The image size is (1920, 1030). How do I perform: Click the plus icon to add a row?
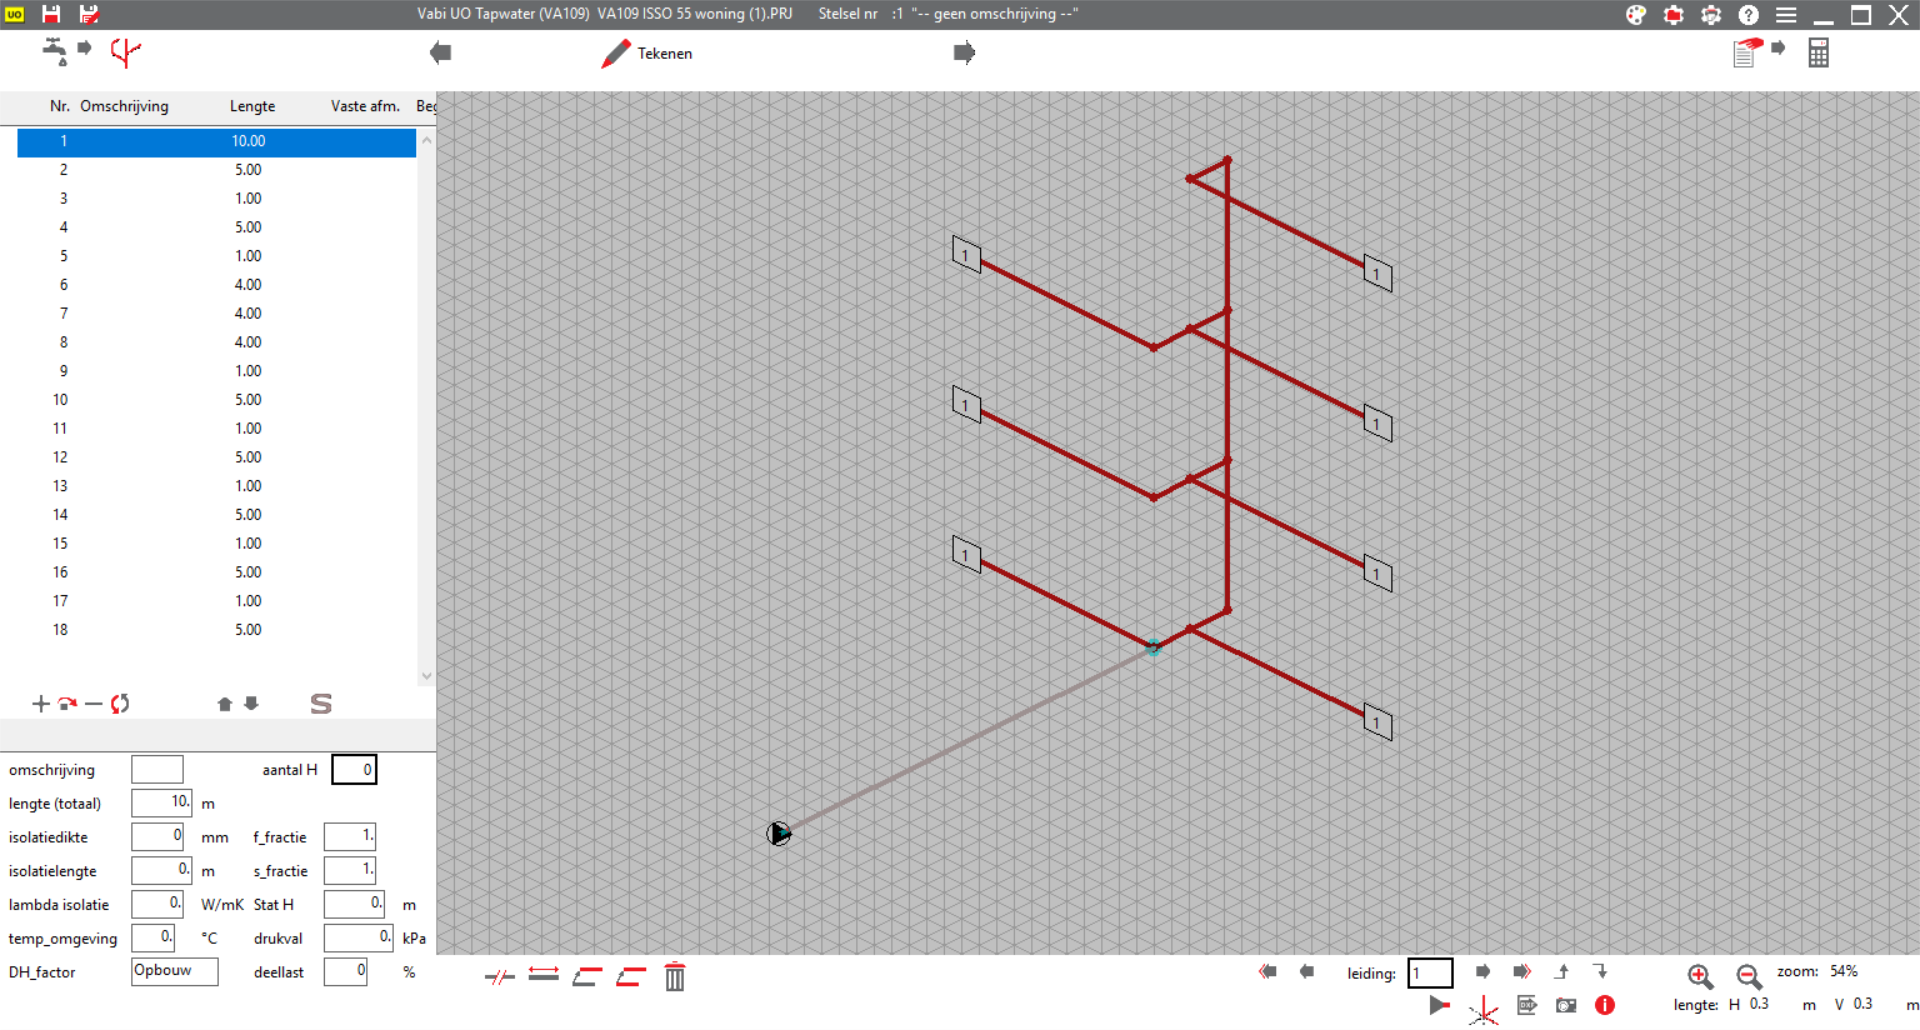coord(40,704)
